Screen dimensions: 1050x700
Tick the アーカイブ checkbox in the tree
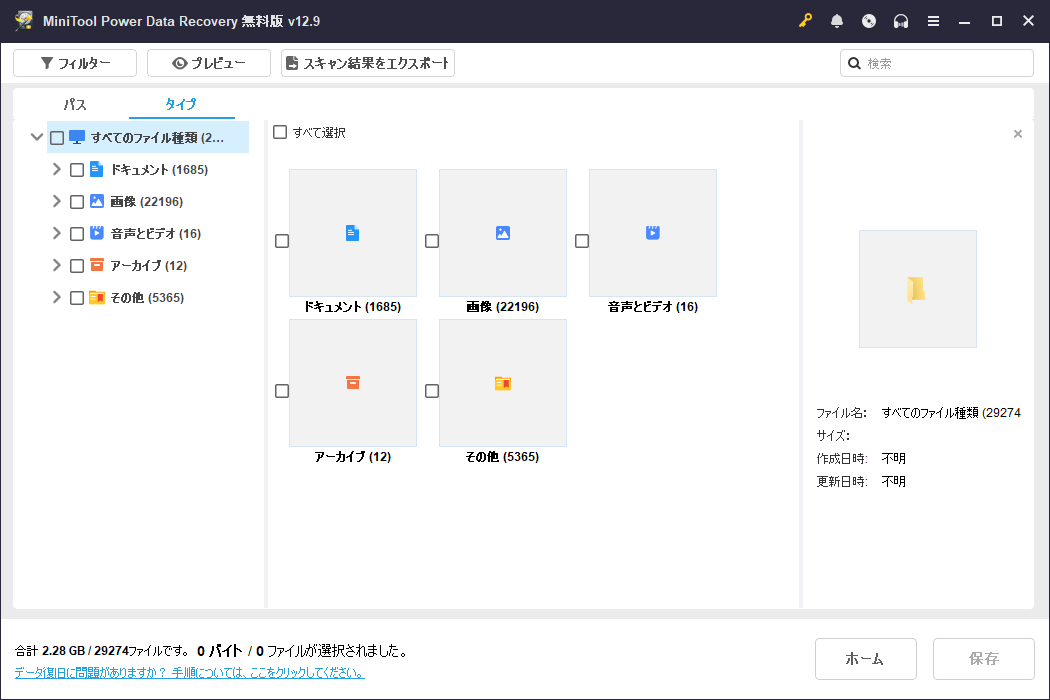tap(77, 266)
